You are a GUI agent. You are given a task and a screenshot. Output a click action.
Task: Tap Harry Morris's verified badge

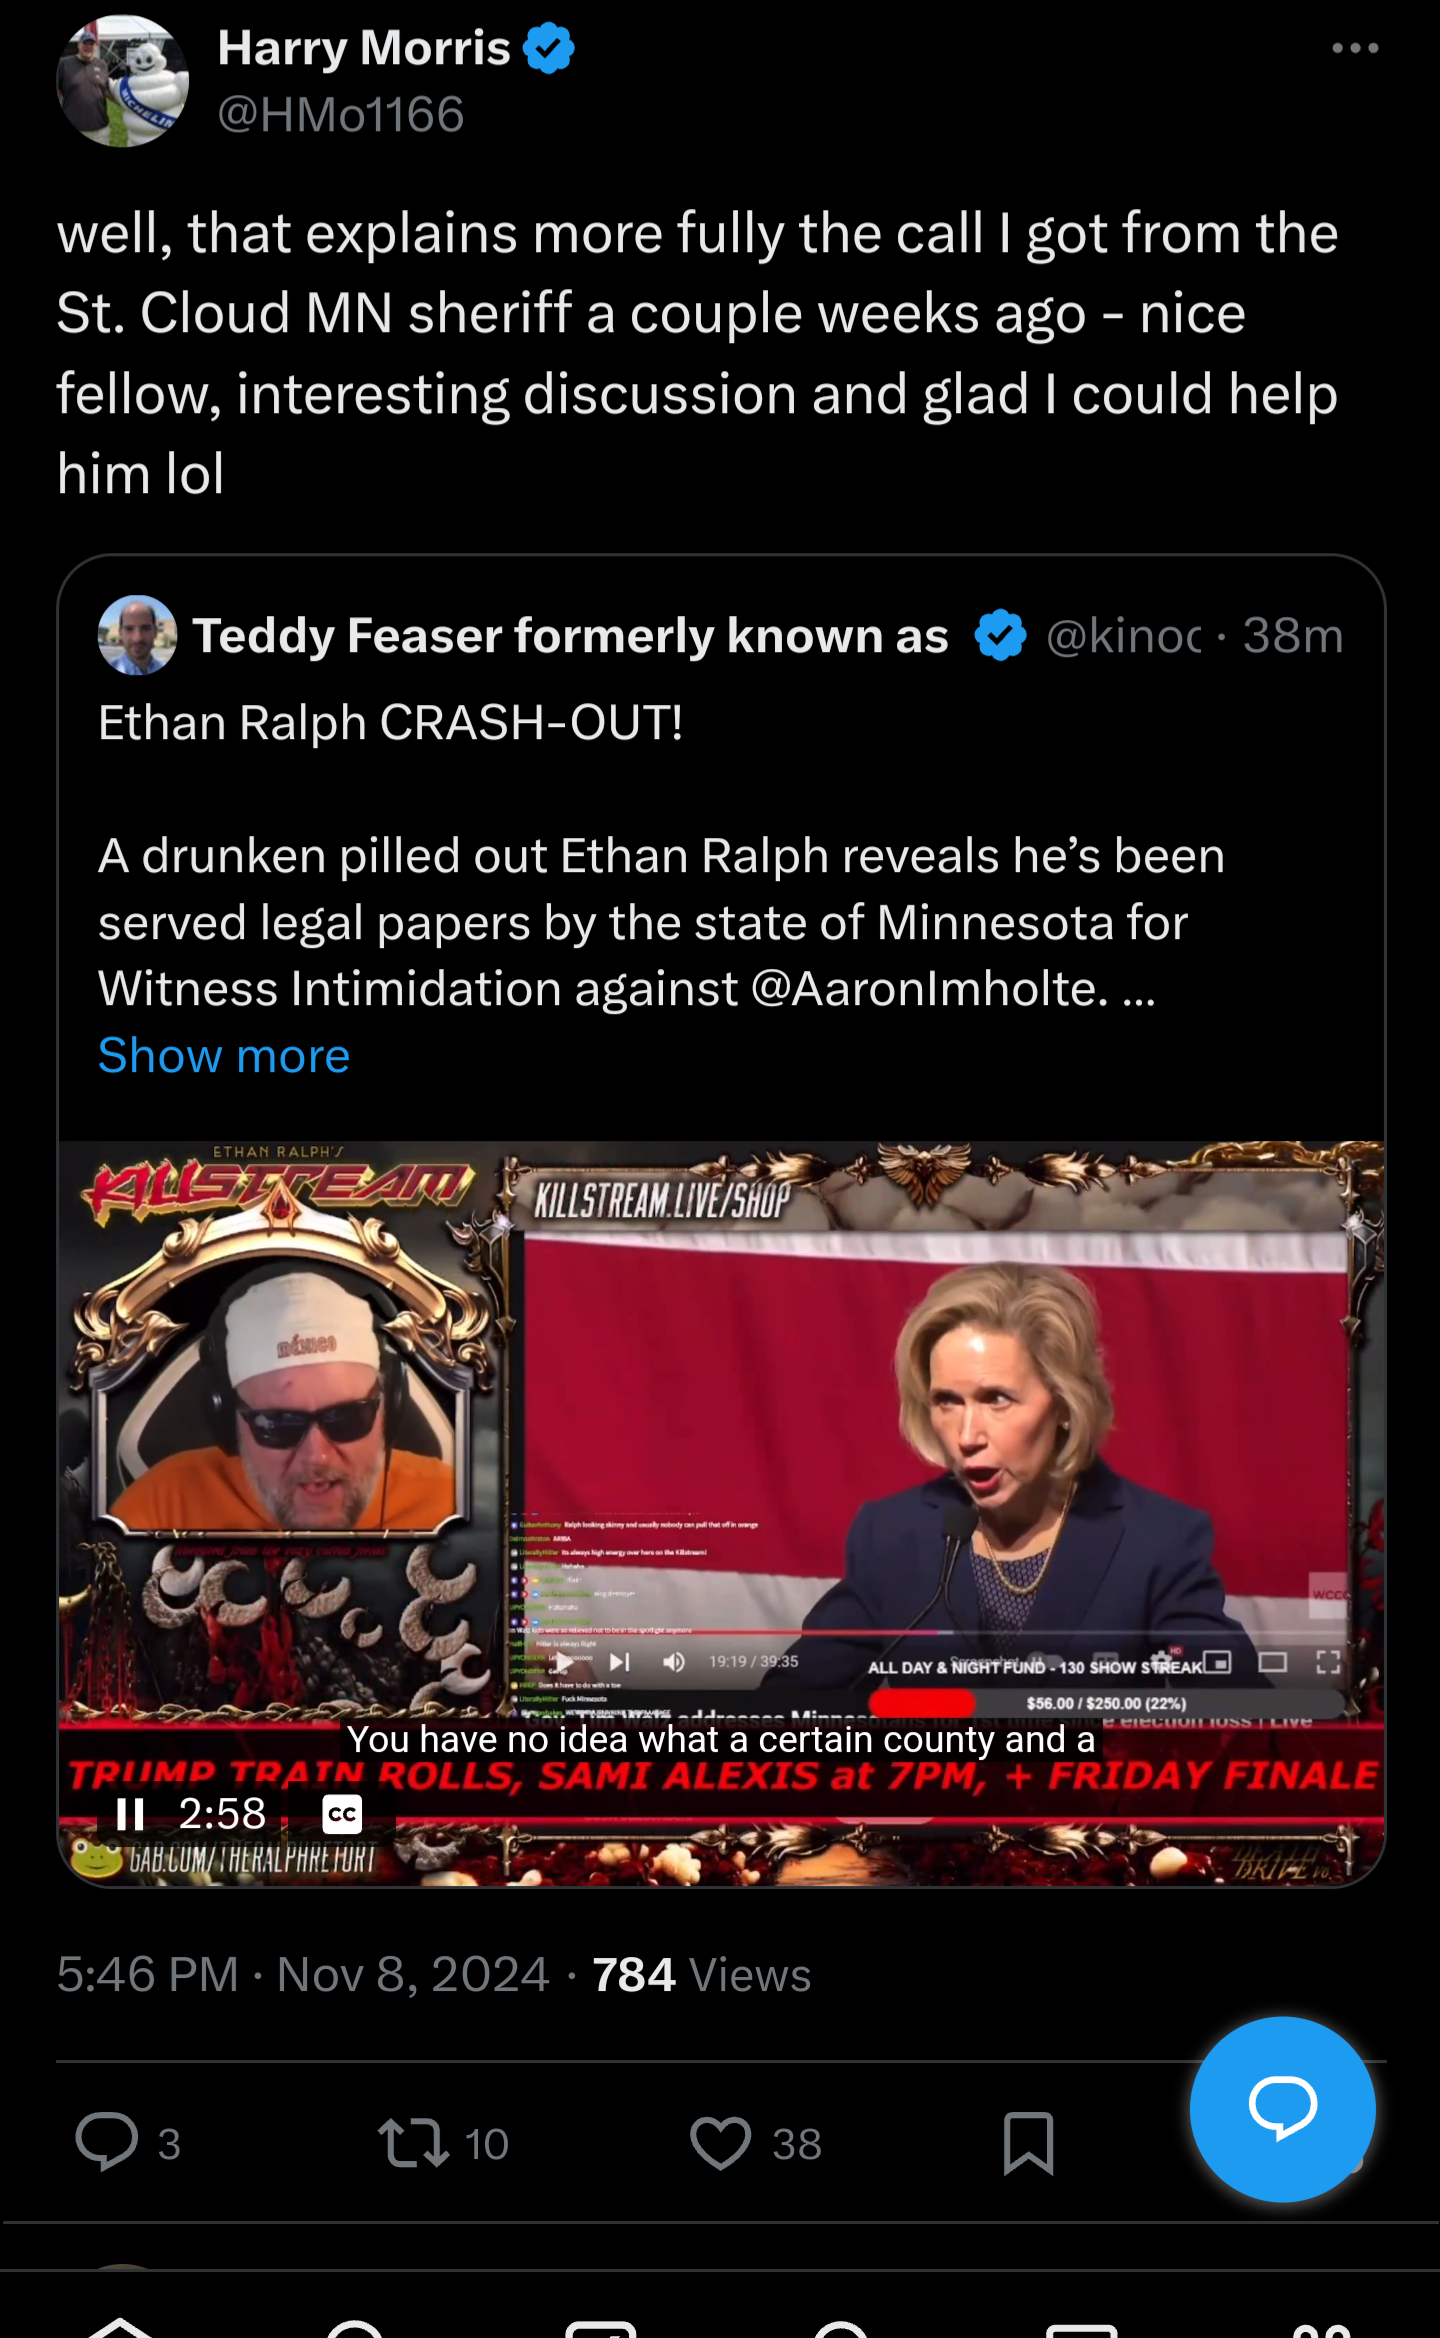[x=549, y=48]
